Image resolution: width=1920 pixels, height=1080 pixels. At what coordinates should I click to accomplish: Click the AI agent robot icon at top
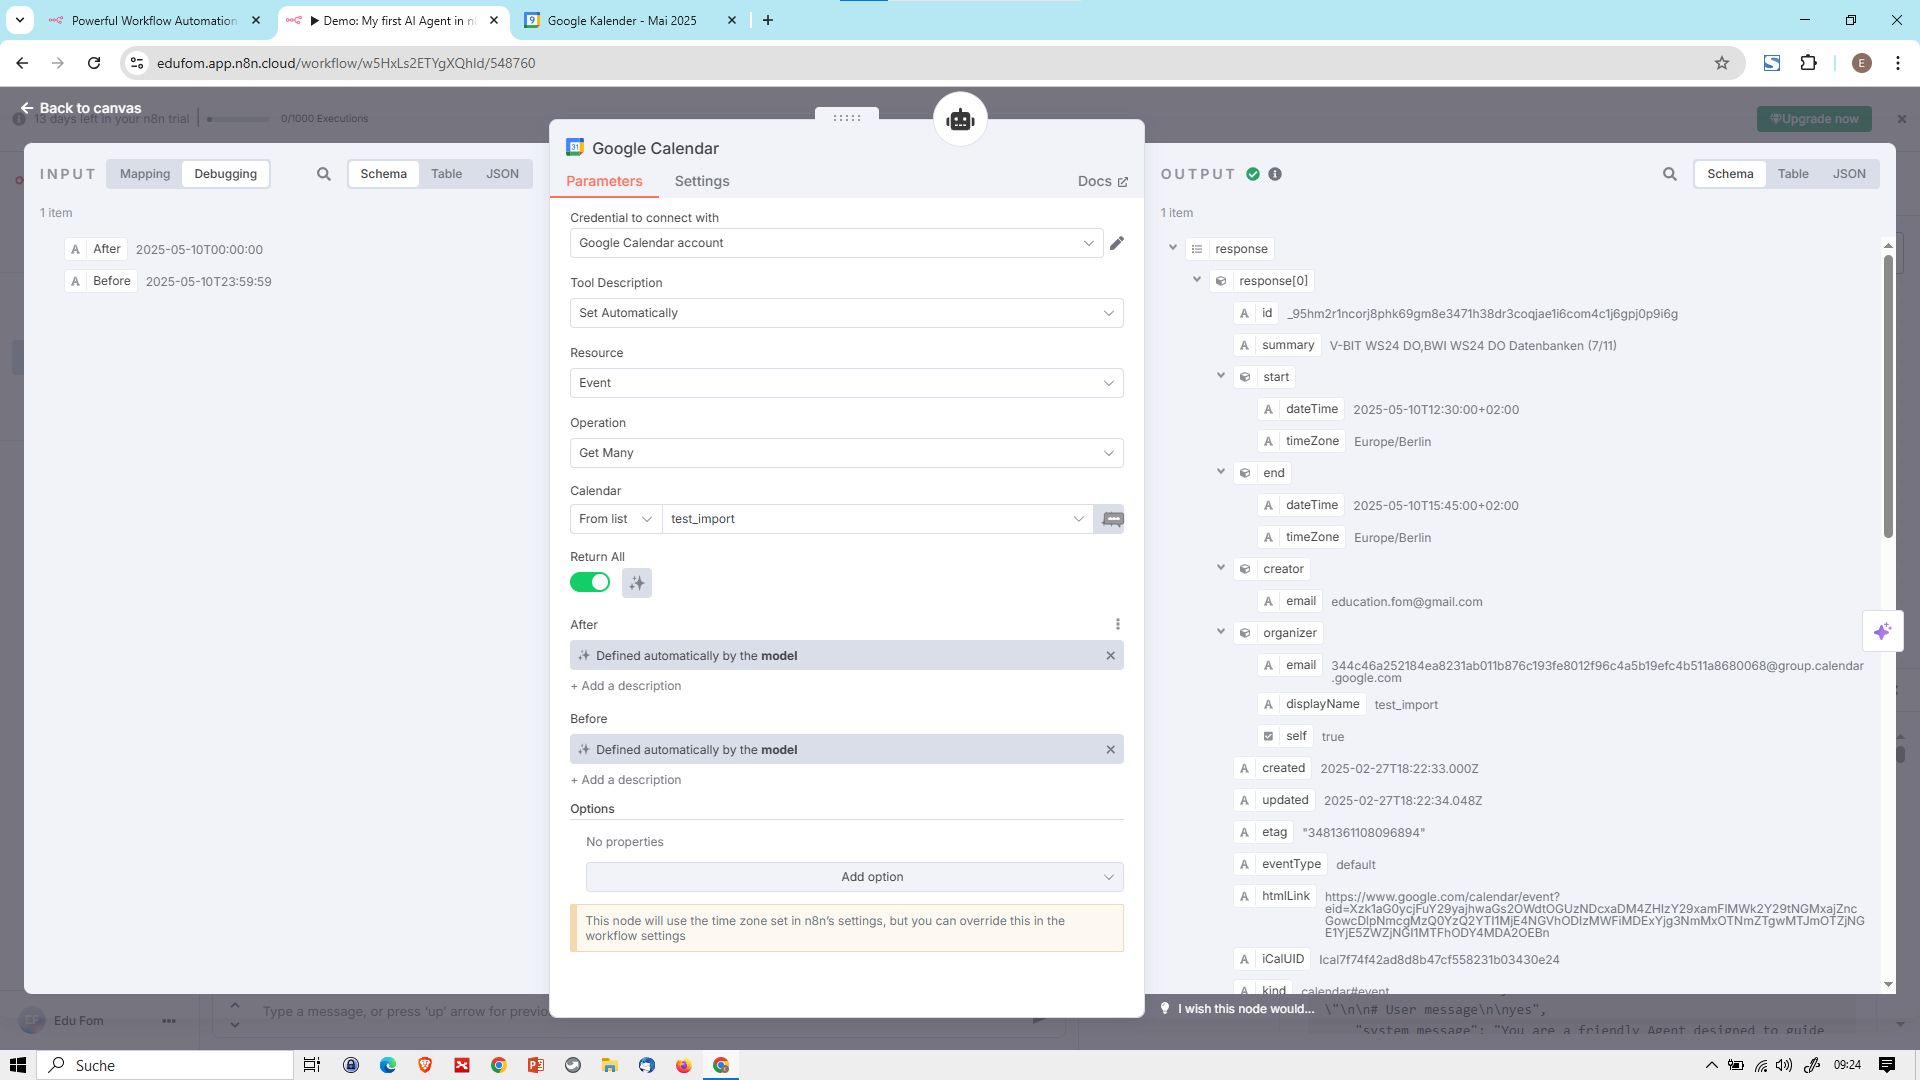960,120
